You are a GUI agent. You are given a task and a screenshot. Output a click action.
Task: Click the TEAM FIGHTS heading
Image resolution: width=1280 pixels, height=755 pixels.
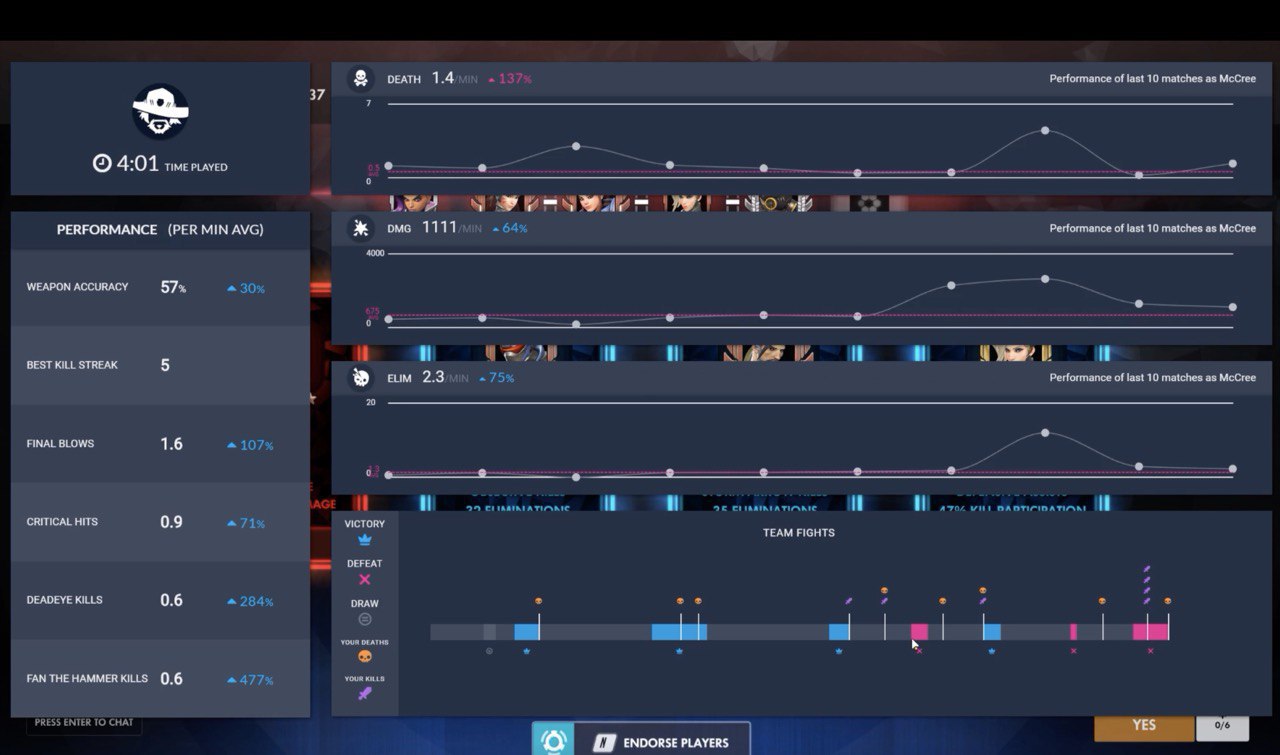coord(798,533)
